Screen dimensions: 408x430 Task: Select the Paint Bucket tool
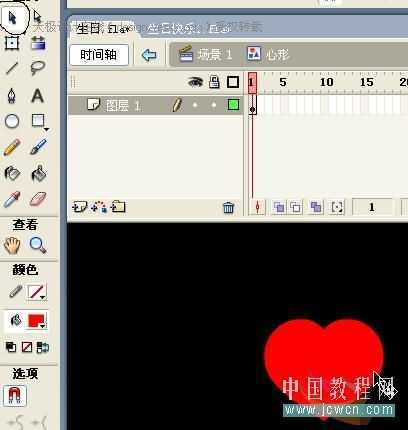click(x=38, y=173)
